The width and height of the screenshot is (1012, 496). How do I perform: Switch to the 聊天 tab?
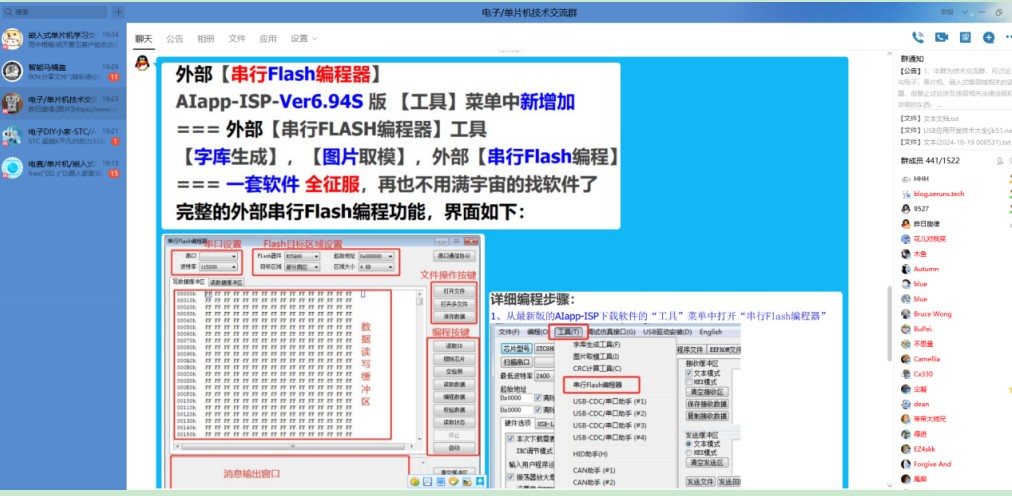click(143, 39)
